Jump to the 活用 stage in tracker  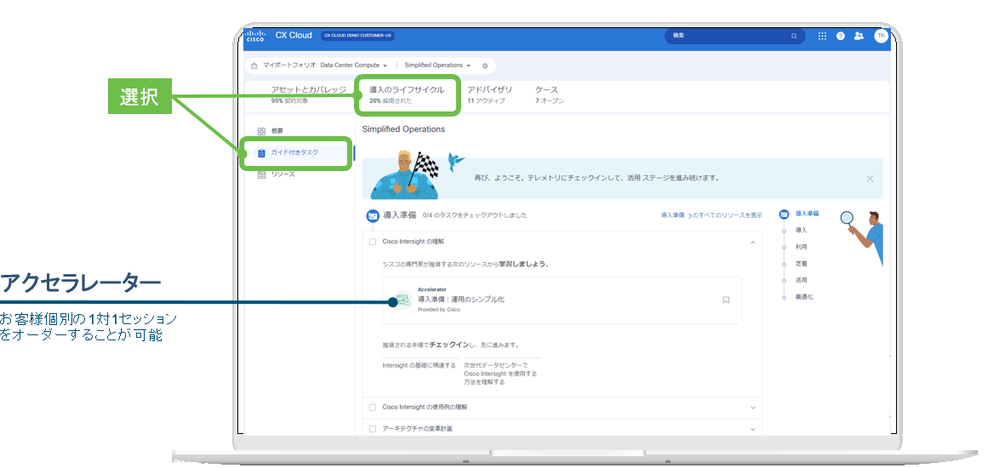(x=801, y=280)
